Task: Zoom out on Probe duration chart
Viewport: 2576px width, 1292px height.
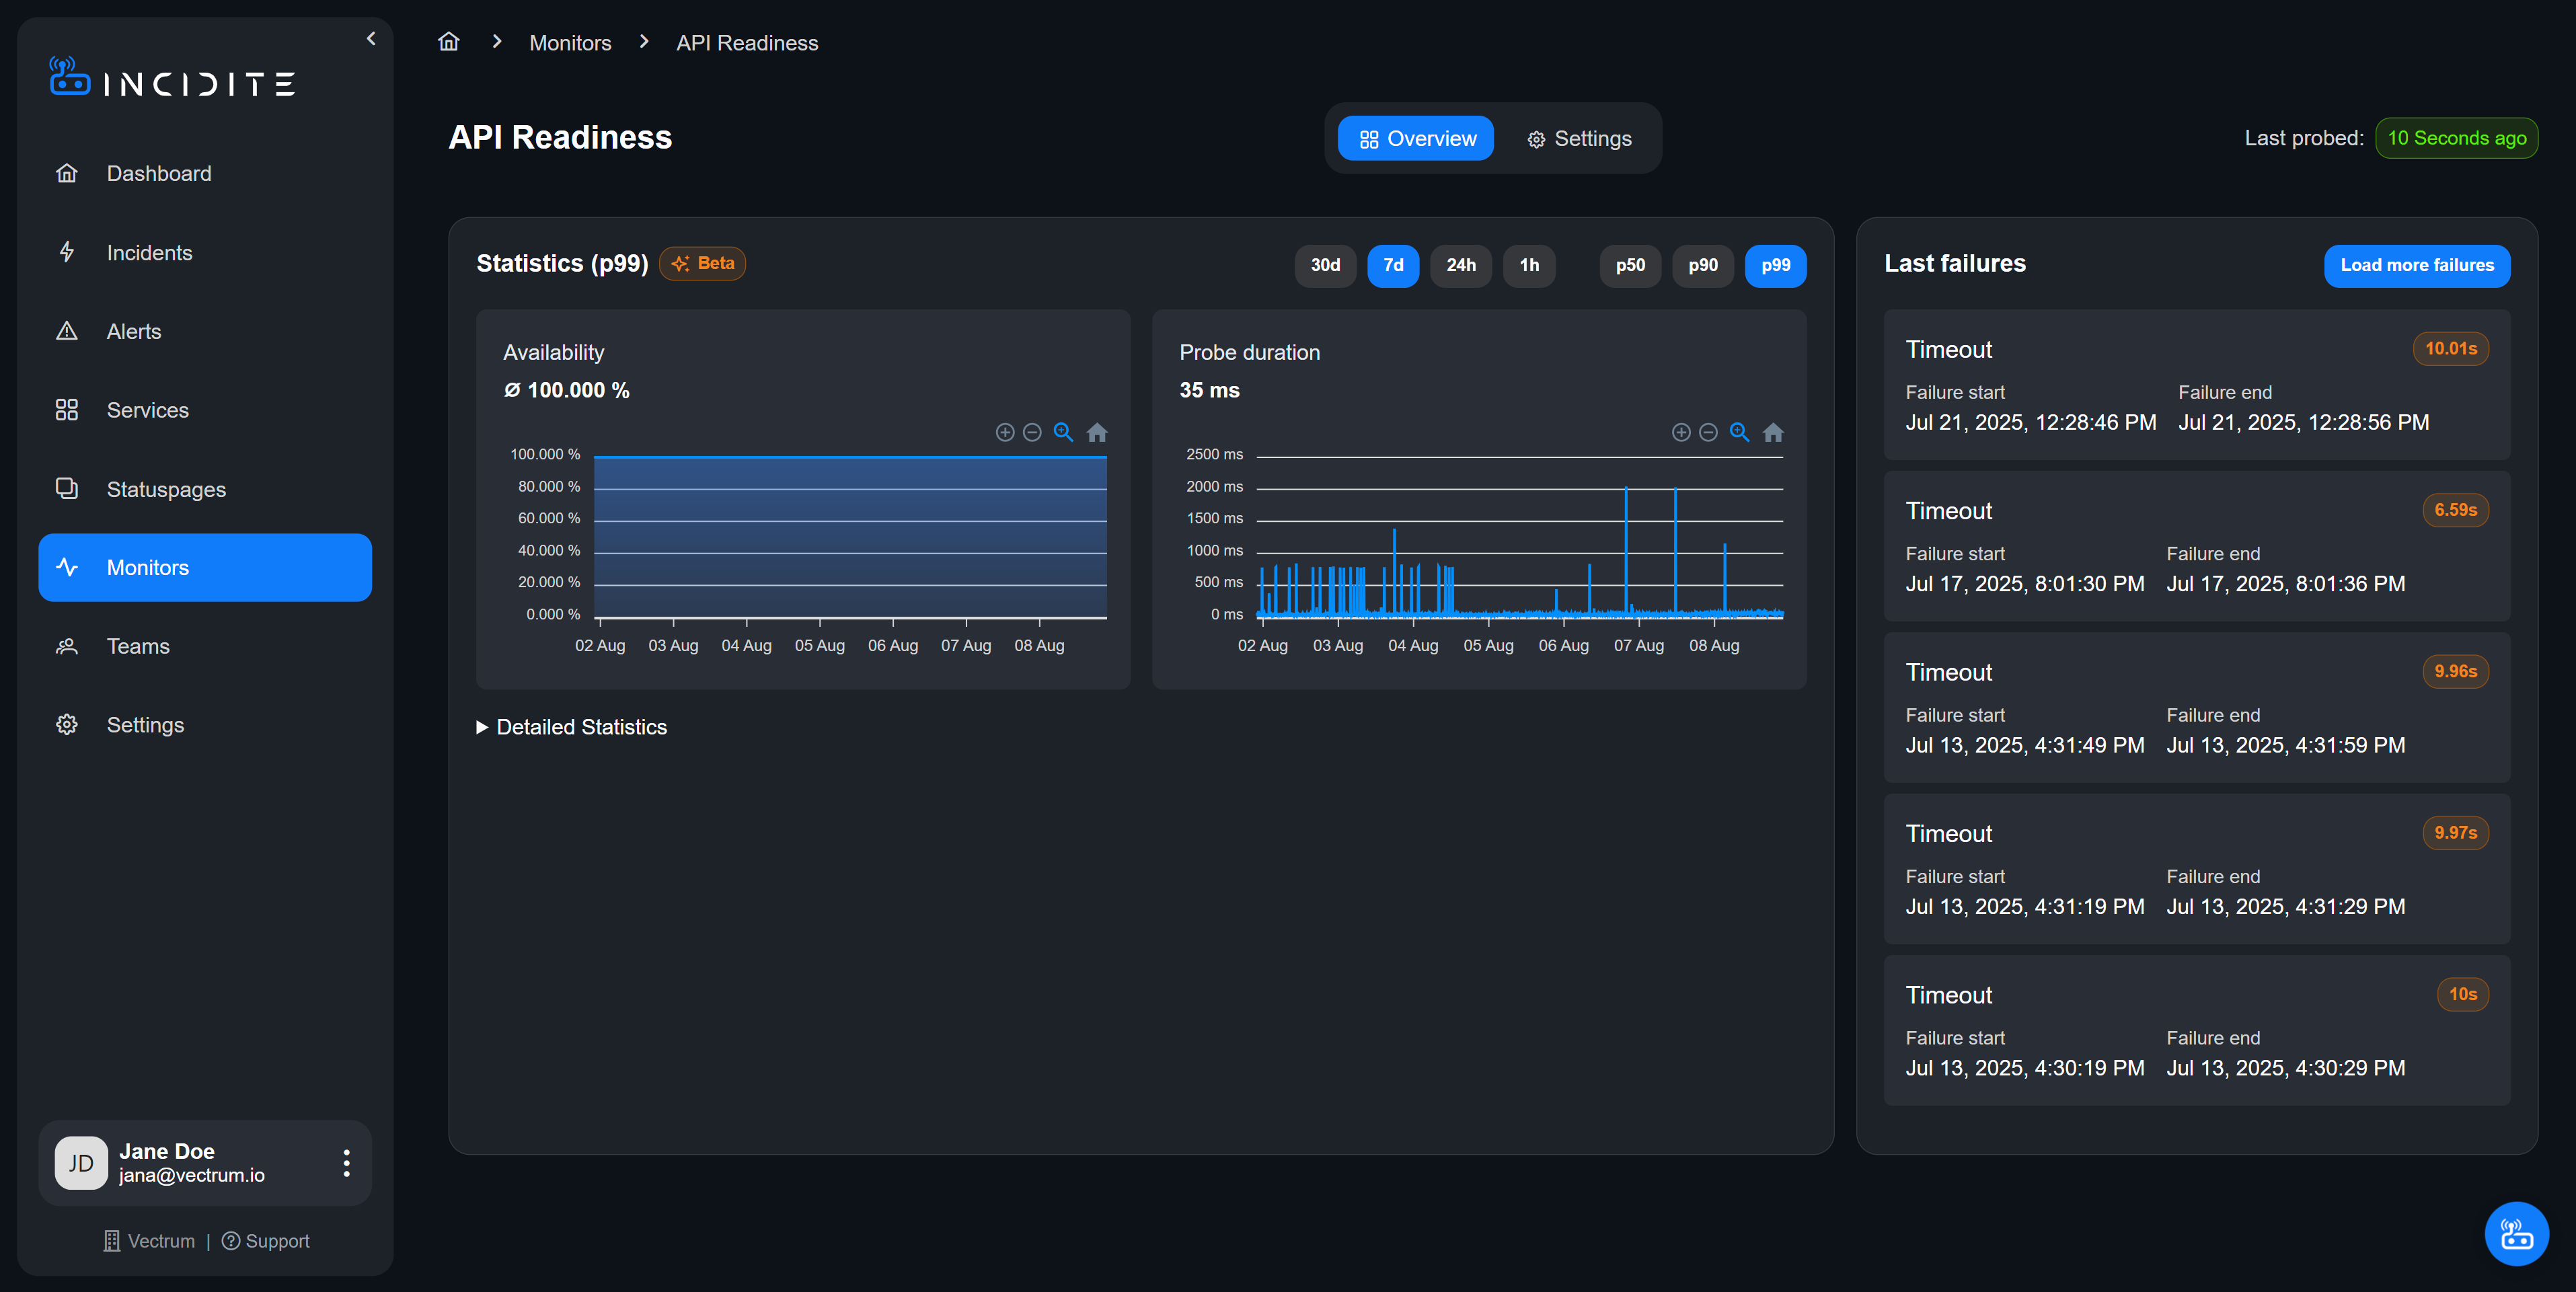Action: coord(1708,432)
